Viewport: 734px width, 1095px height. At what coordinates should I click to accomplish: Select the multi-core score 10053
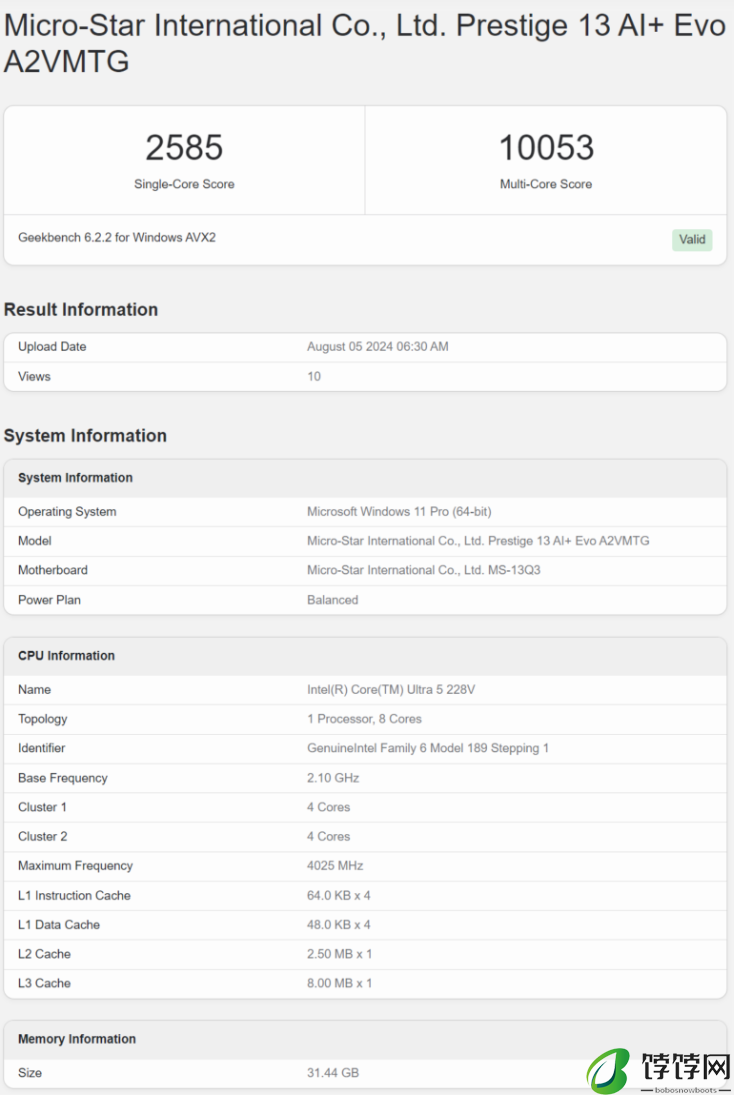click(546, 147)
